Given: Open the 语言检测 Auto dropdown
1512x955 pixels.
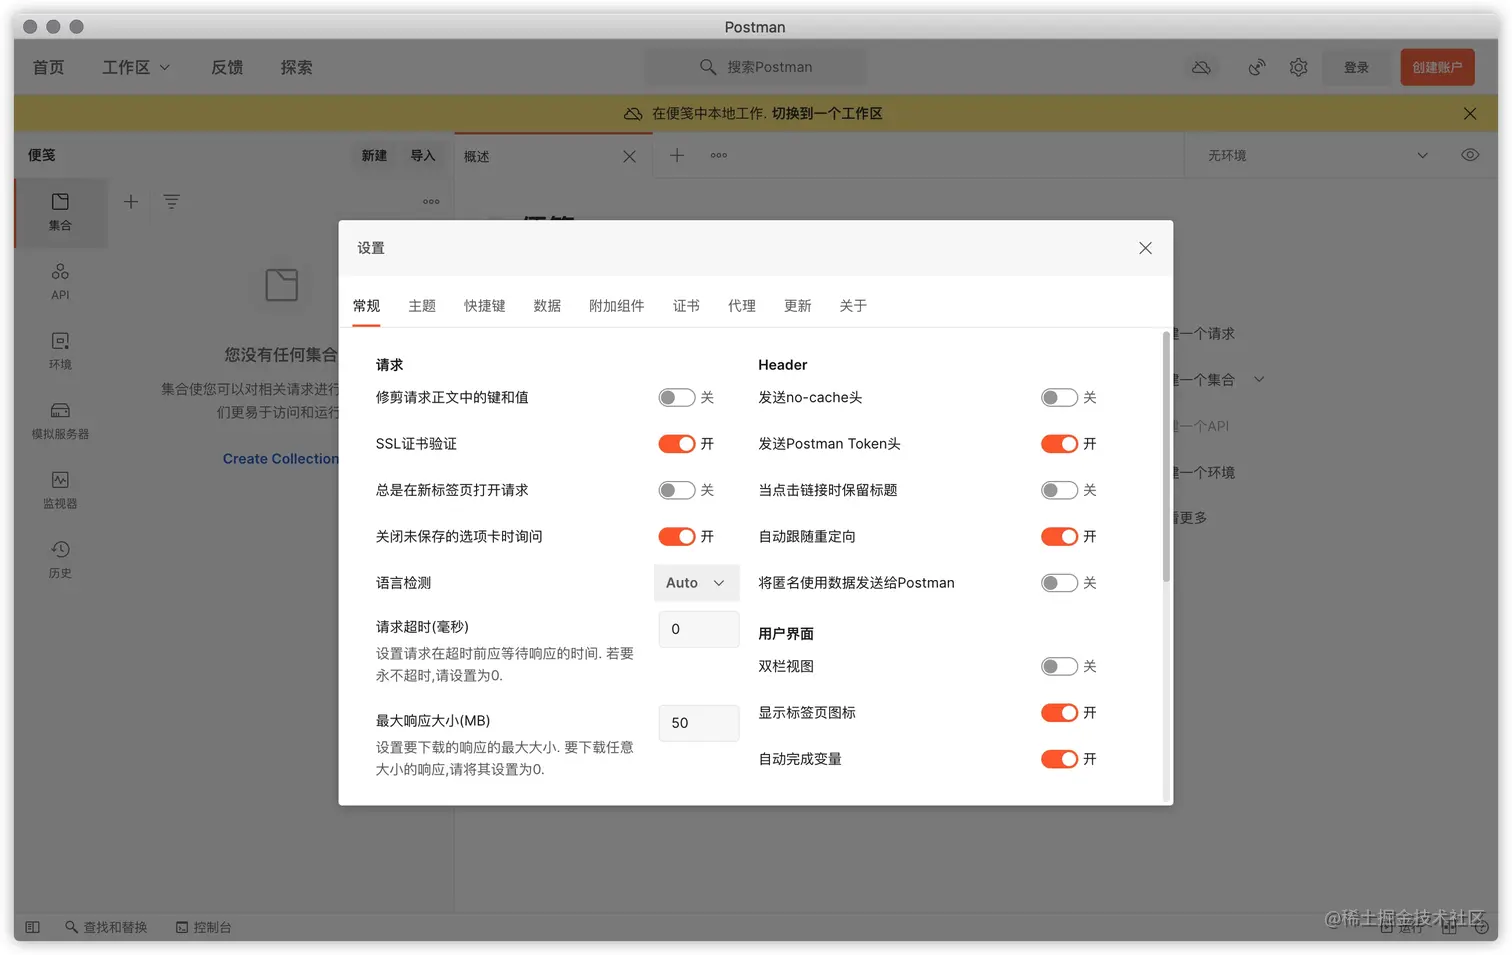Looking at the screenshot, I should tap(696, 582).
